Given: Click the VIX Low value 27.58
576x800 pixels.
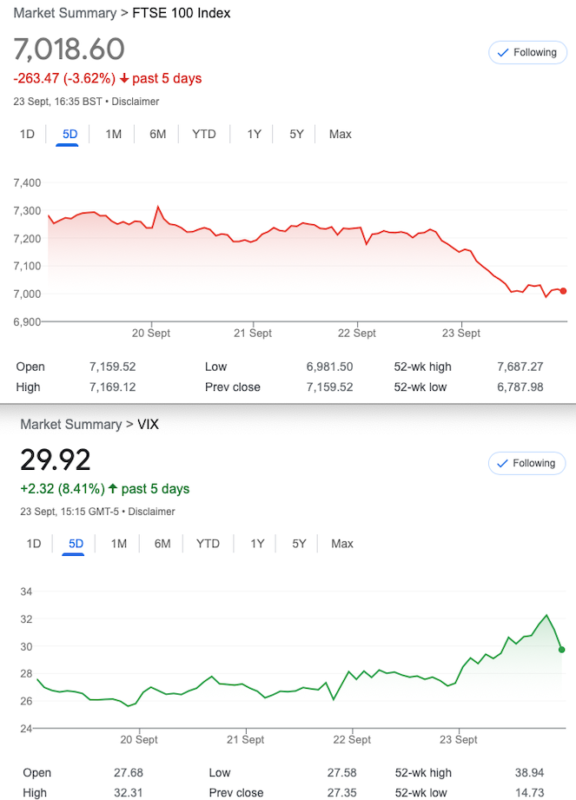Looking at the screenshot, I should [342, 773].
